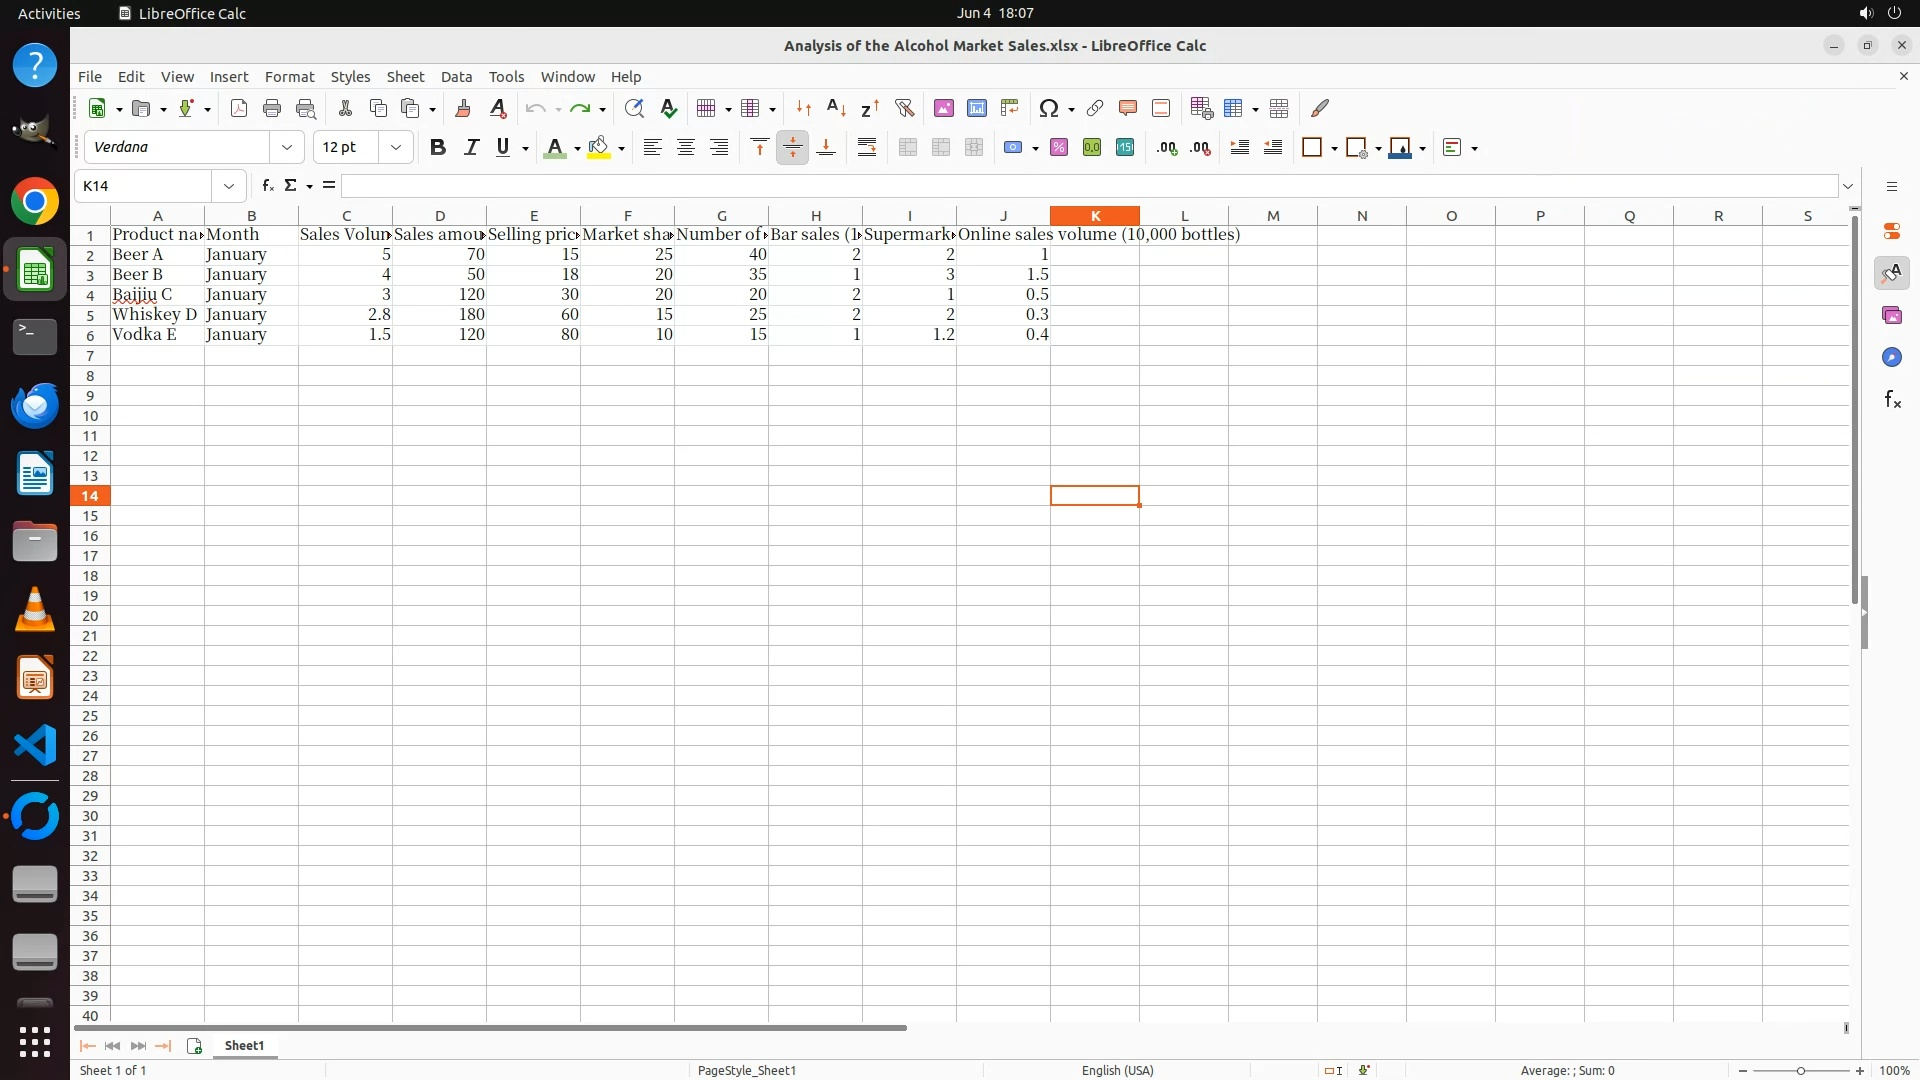The image size is (1920, 1080).
Task: Open the Data menu
Action: point(456,77)
